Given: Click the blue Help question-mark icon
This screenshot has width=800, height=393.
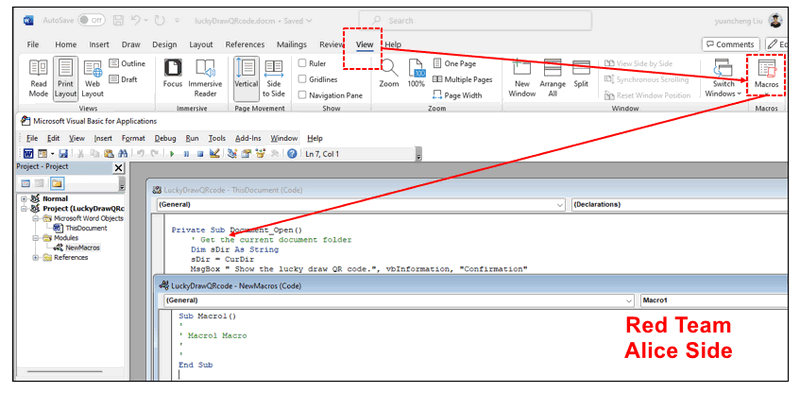Looking at the screenshot, I should tap(292, 154).
